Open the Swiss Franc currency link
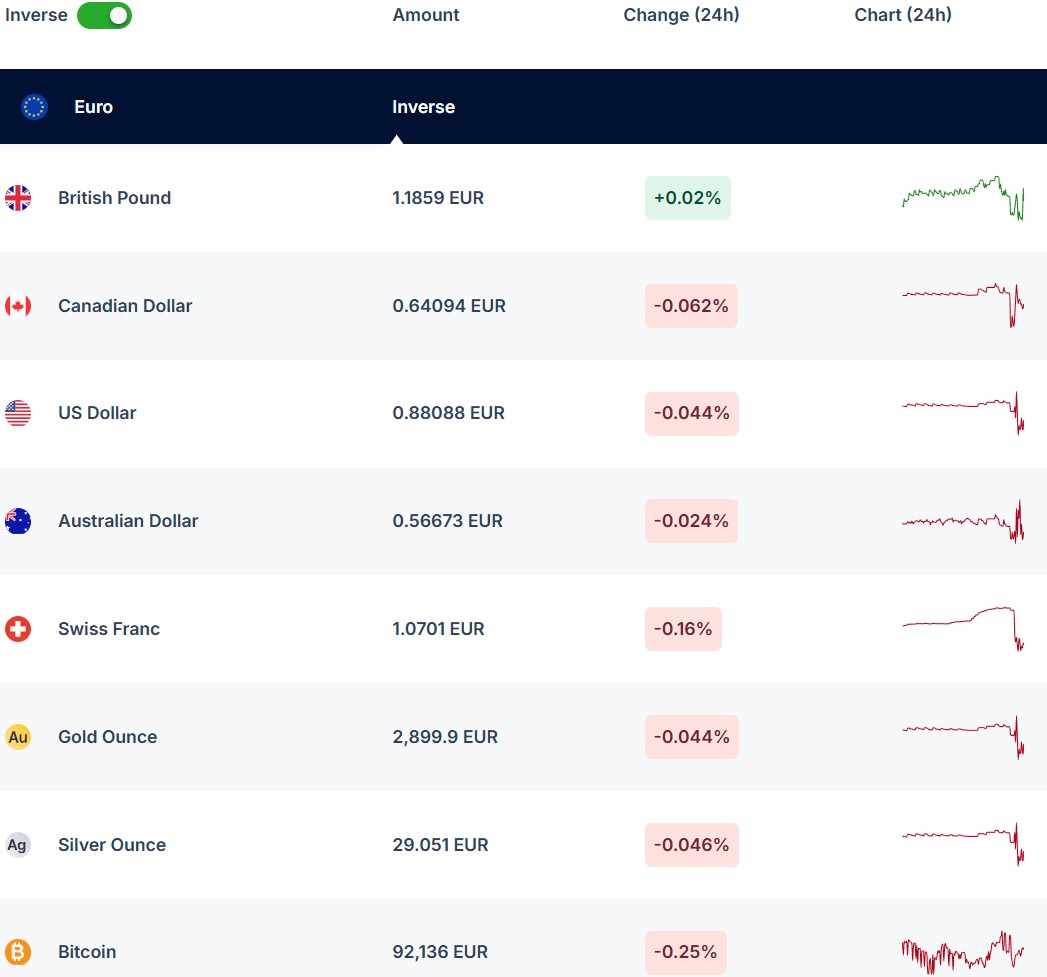This screenshot has width=1047, height=977. (109, 629)
